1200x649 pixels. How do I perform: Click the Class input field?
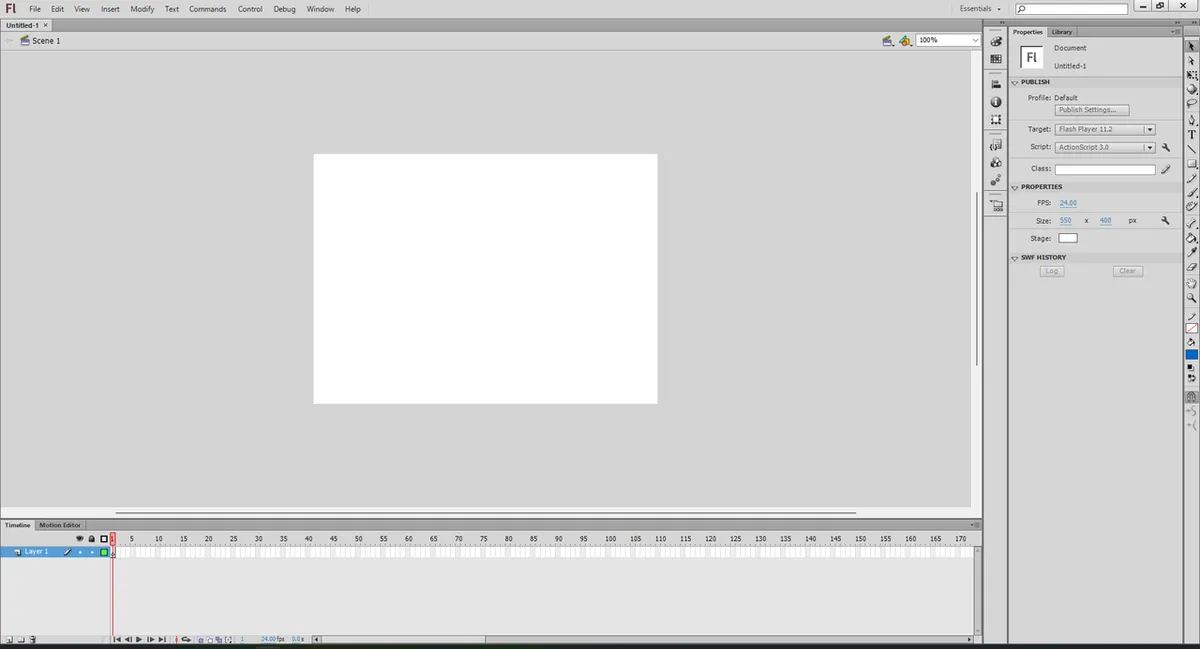coord(1105,169)
